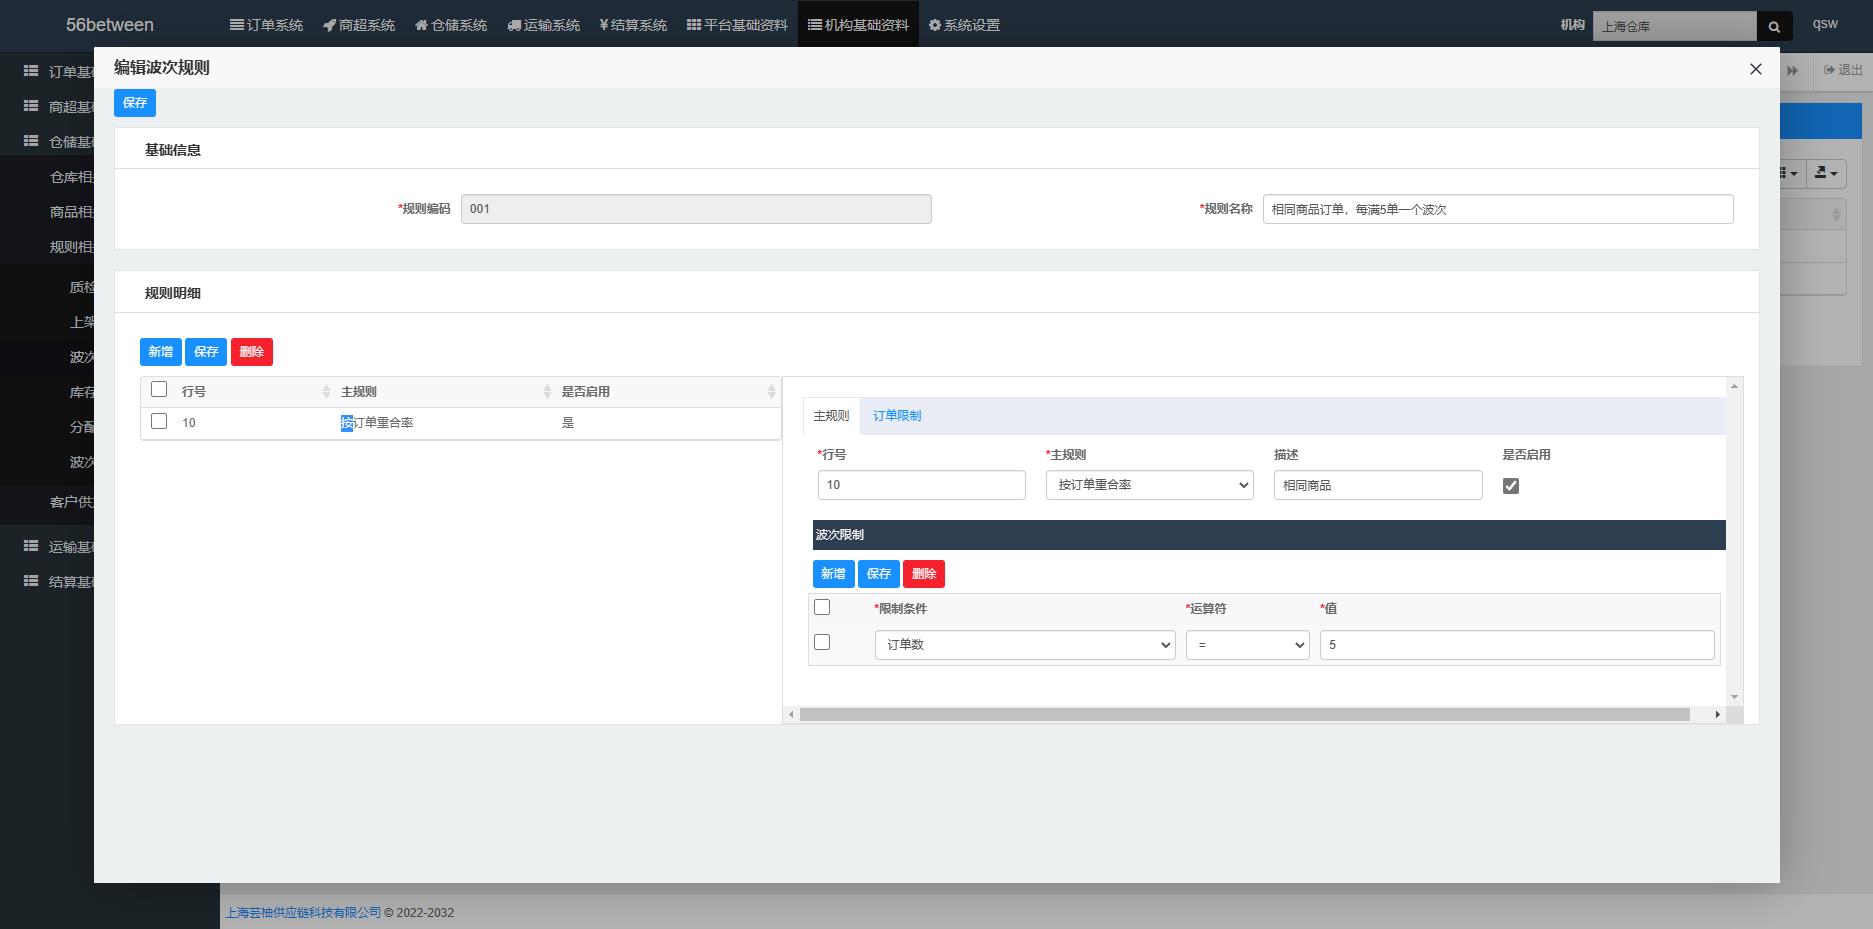The image size is (1873, 929).
Task: Open the 订单系统 top menu
Action: tap(266, 25)
